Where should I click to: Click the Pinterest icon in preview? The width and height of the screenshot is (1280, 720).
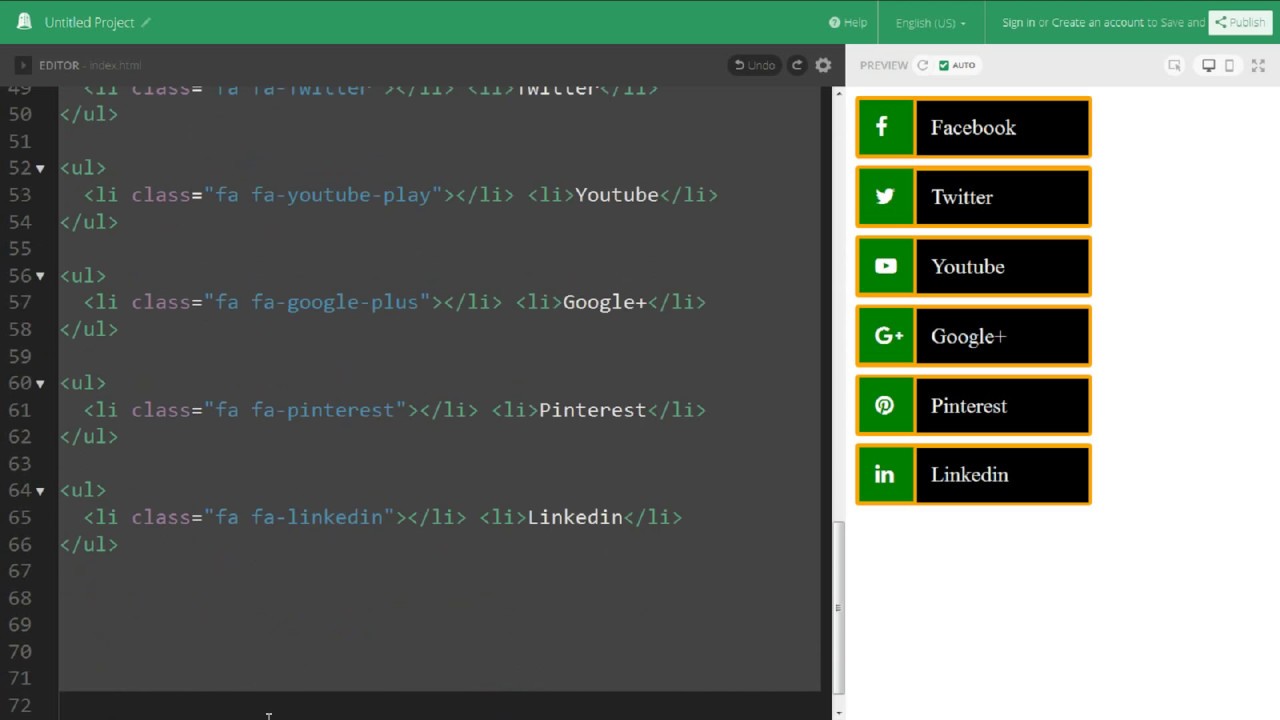coord(885,405)
